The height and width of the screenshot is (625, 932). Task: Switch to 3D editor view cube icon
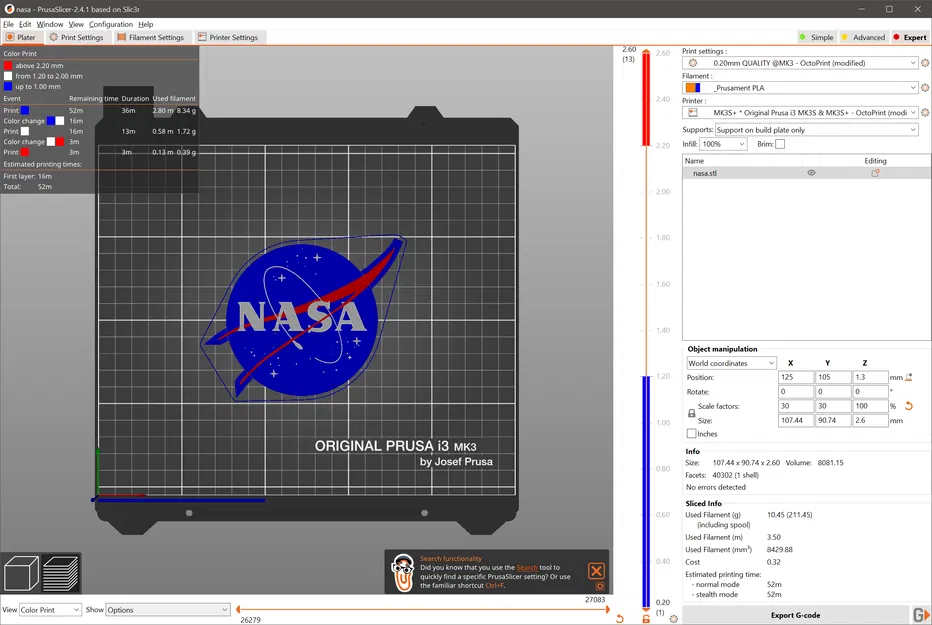tap(22, 574)
